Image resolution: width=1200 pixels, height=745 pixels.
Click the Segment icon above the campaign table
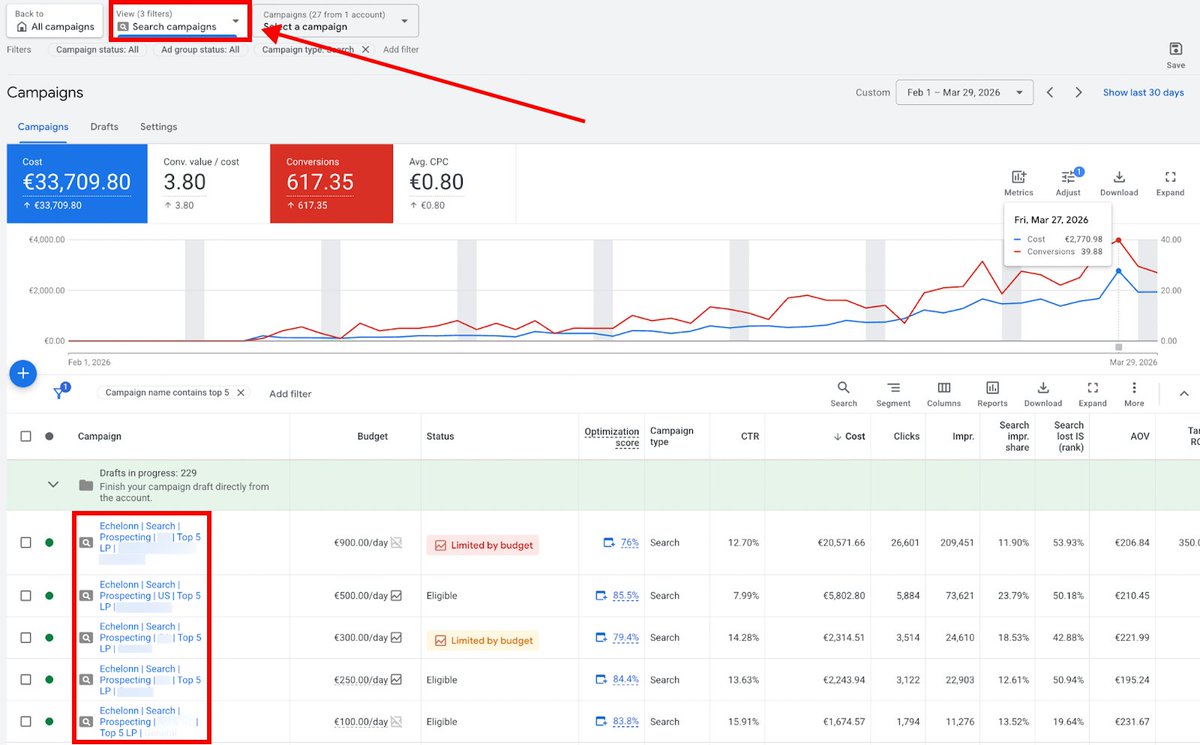(x=893, y=390)
